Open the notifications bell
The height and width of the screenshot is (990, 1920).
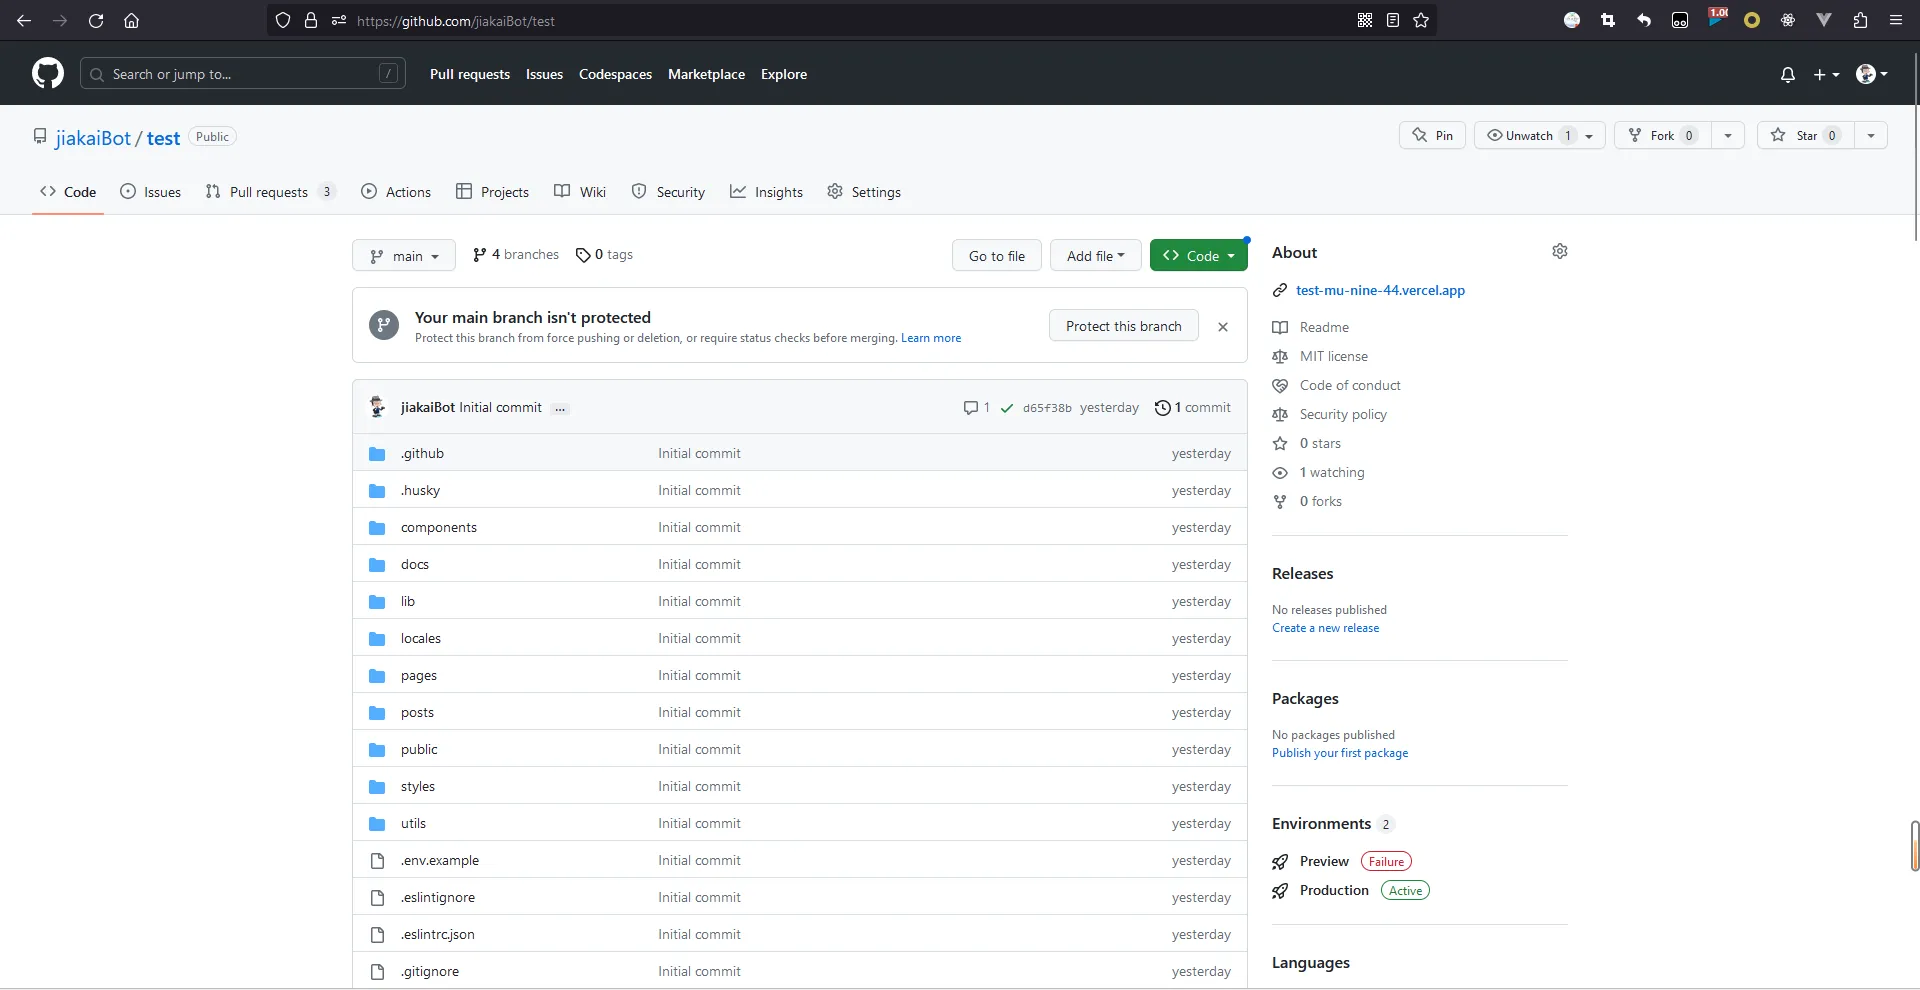point(1788,75)
